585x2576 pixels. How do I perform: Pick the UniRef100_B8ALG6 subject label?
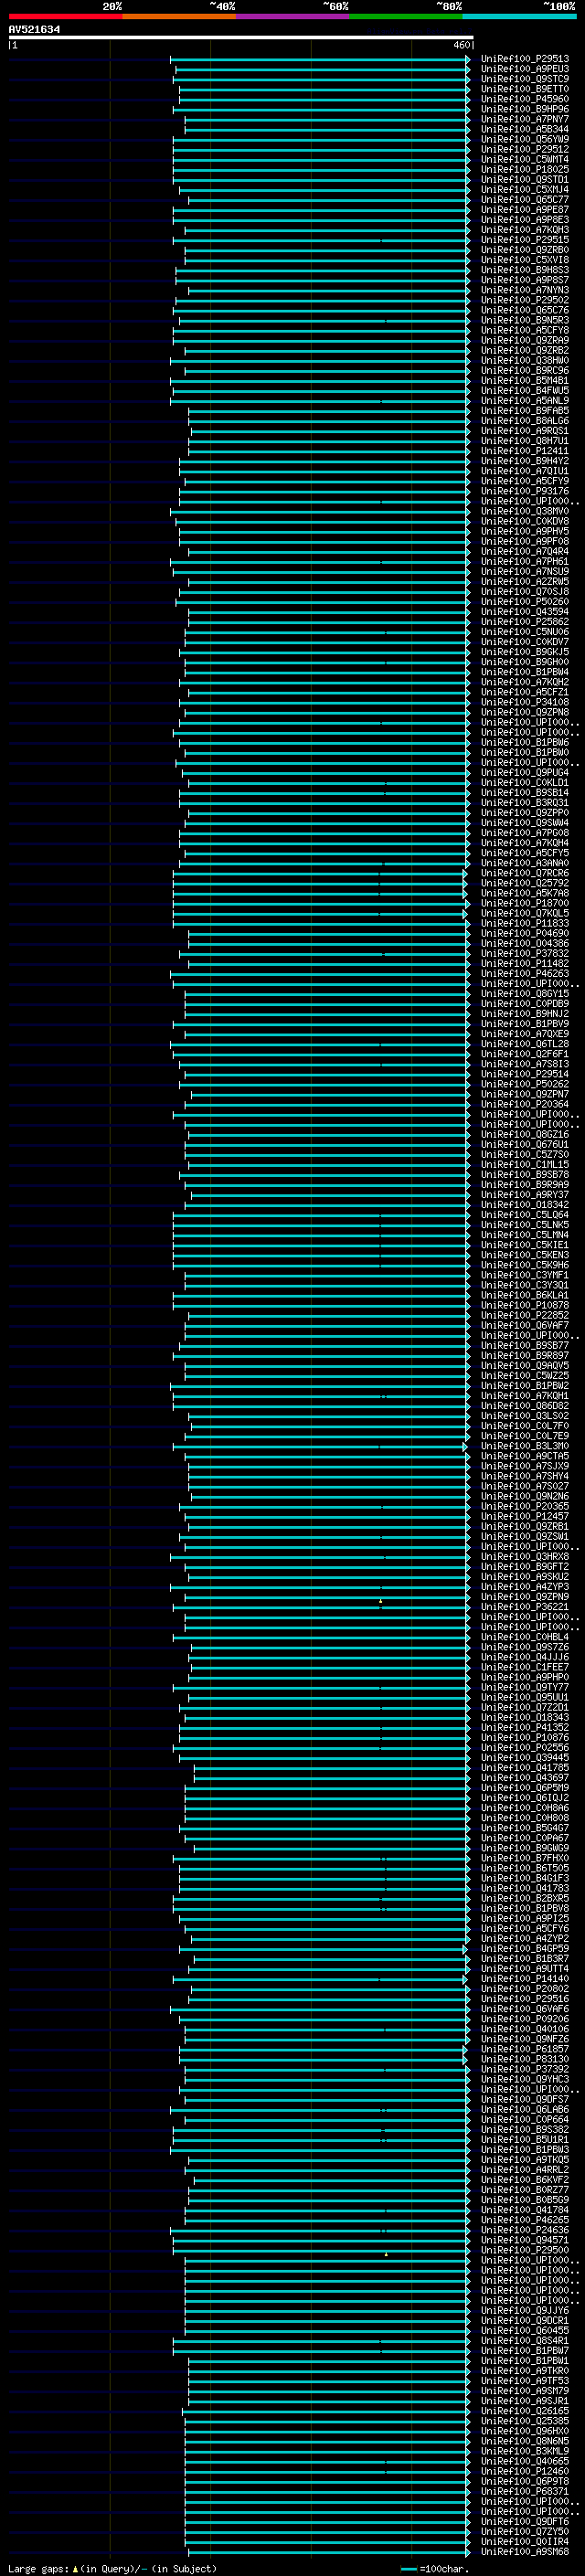(x=524, y=421)
